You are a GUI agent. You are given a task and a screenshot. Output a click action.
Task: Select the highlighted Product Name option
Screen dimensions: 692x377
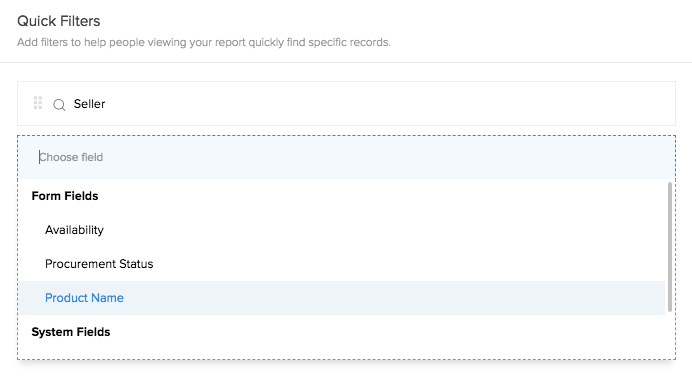point(84,298)
